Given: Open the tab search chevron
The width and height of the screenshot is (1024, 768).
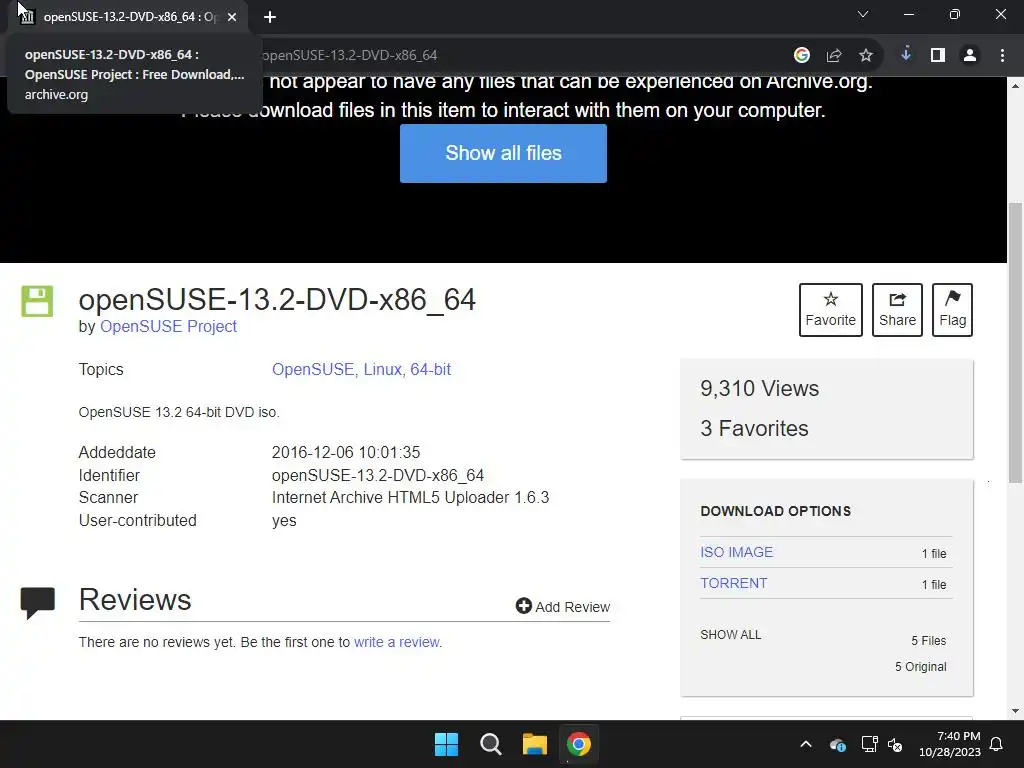Looking at the screenshot, I should 863,14.
